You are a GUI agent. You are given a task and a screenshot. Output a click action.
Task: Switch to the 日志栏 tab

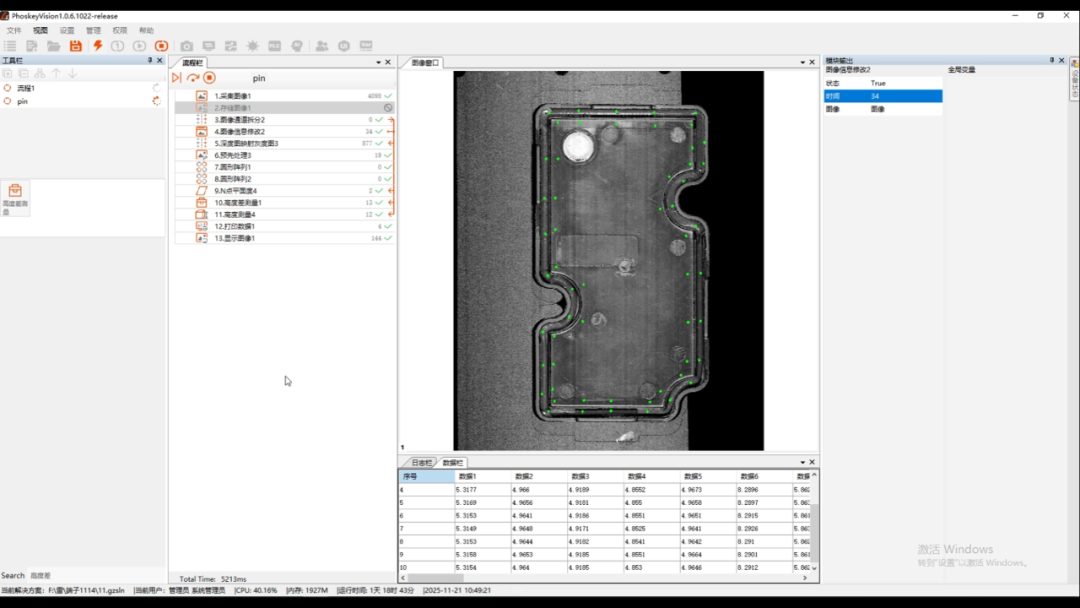click(422, 463)
